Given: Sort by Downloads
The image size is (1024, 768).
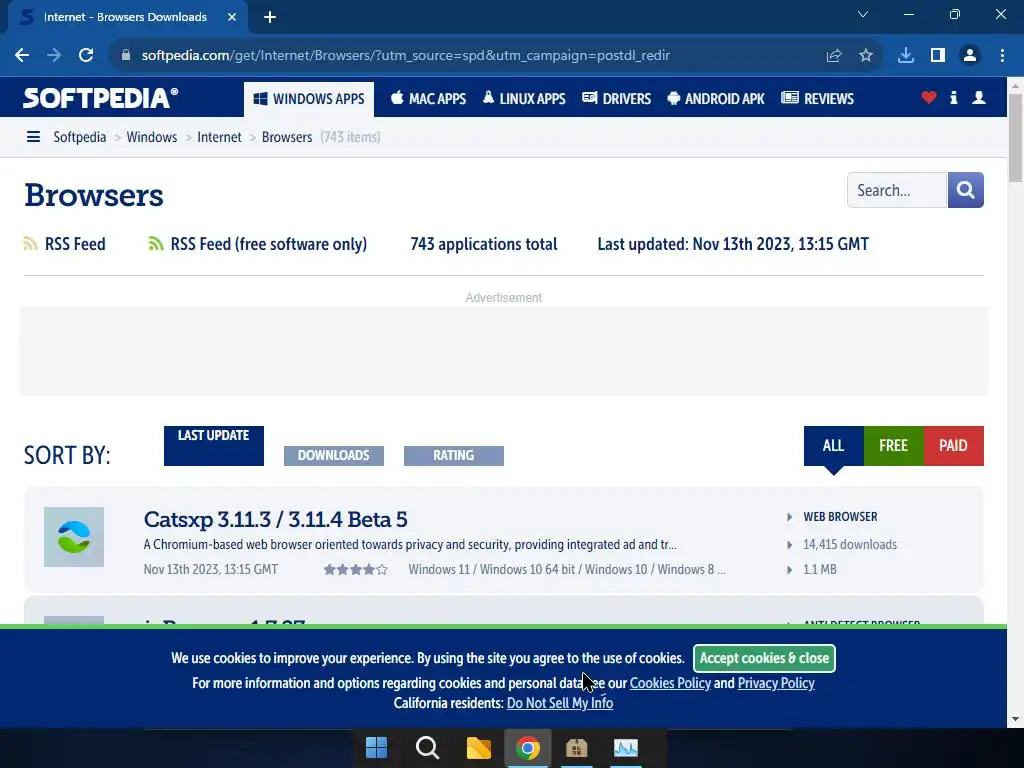Looking at the screenshot, I should tap(334, 456).
